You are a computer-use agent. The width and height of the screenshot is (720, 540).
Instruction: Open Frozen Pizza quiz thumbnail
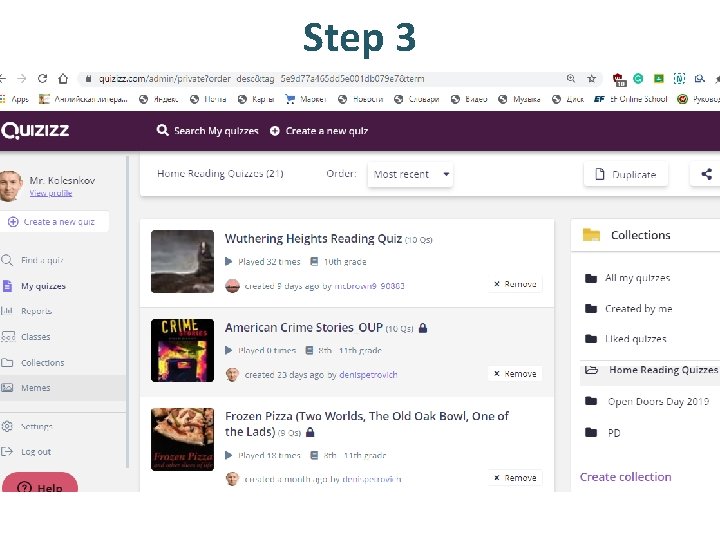[x=182, y=439]
